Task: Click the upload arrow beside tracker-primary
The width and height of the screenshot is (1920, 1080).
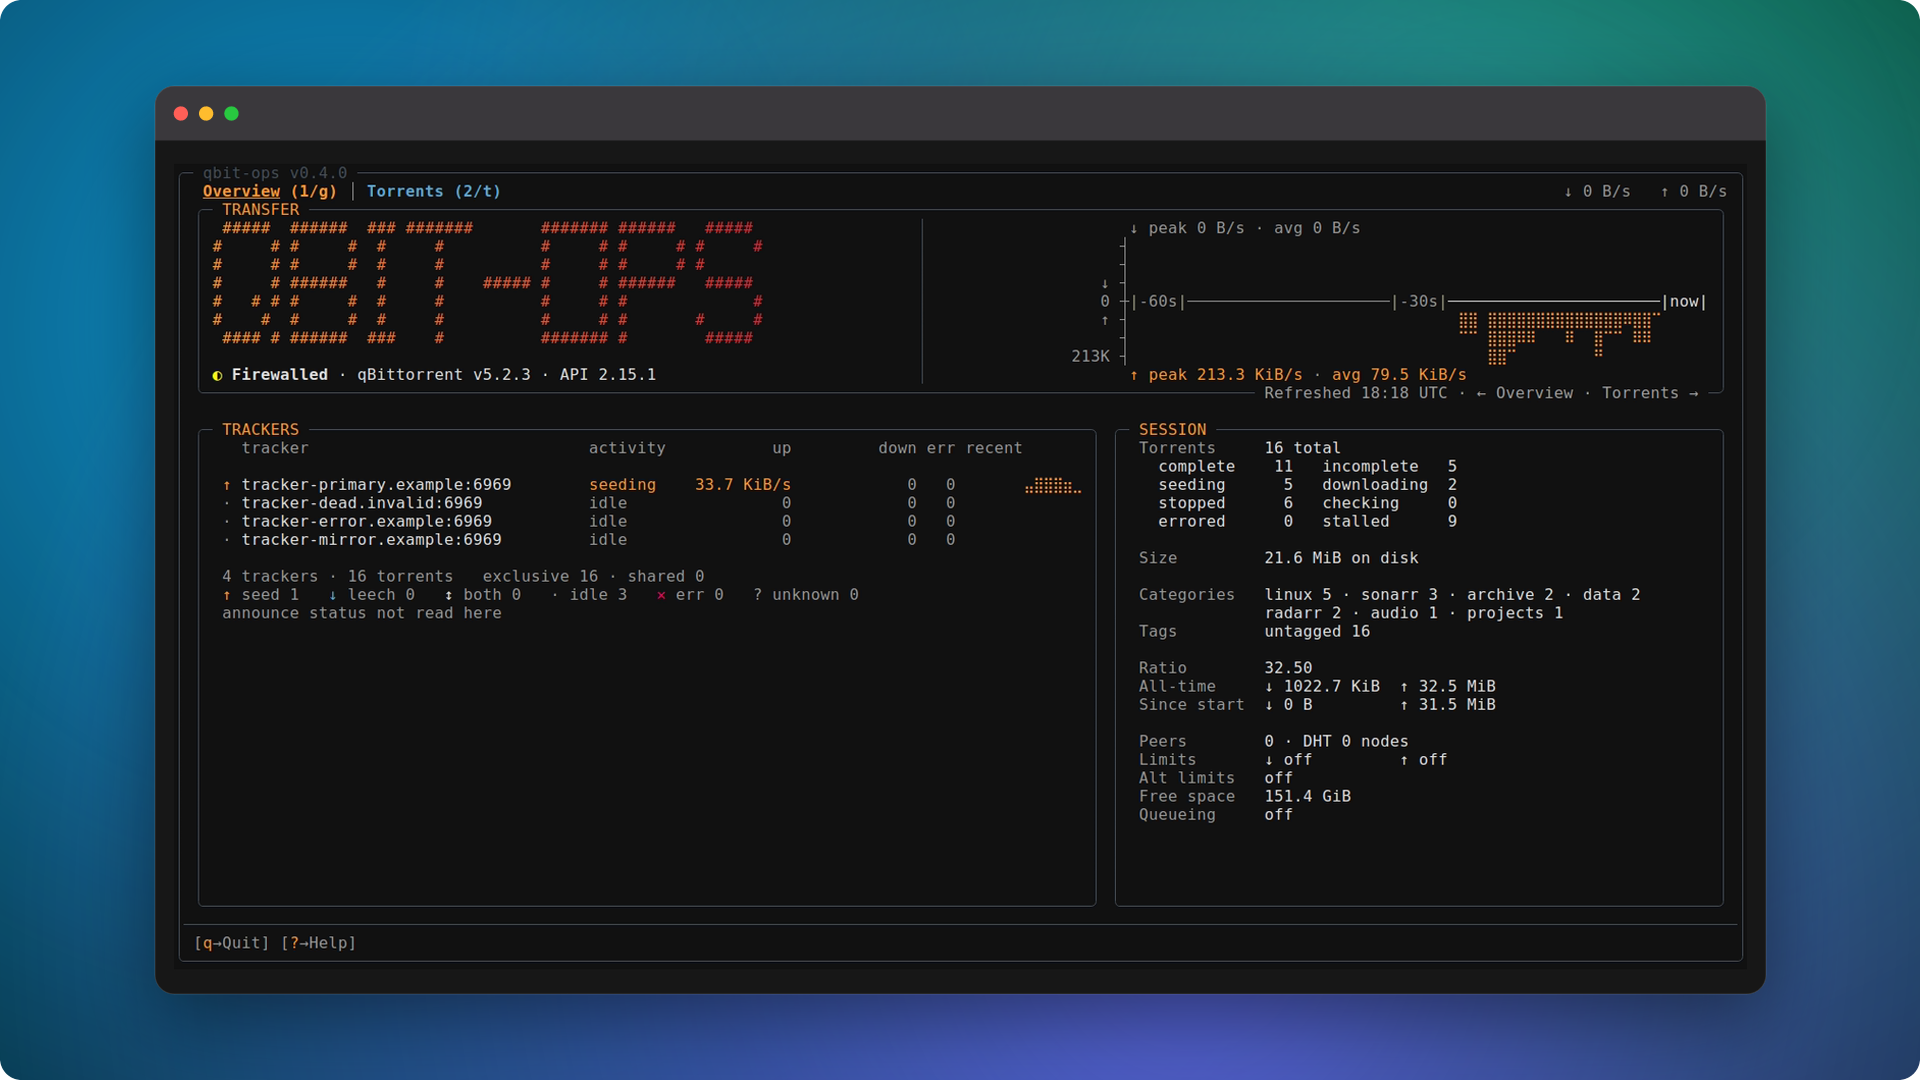Action: pos(227,485)
